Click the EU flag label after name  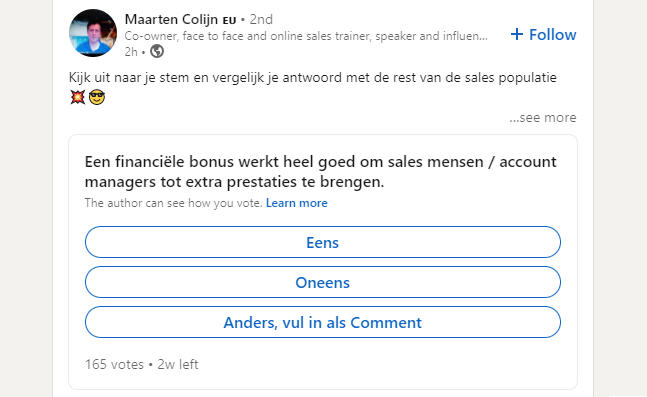(229, 20)
